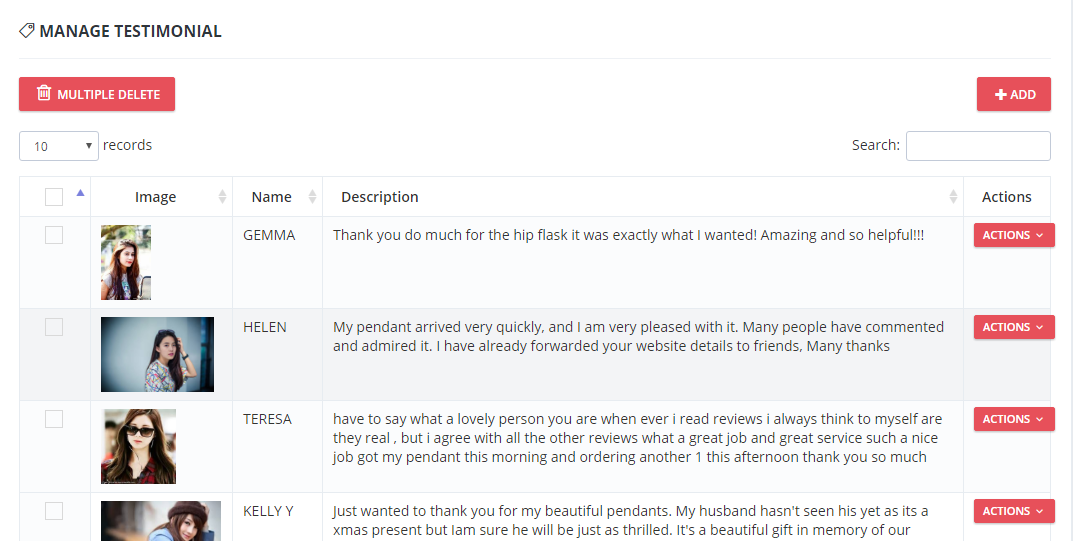
Task: Show Actions menu for Kelly Y
Action: click(x=1013, y=511)
